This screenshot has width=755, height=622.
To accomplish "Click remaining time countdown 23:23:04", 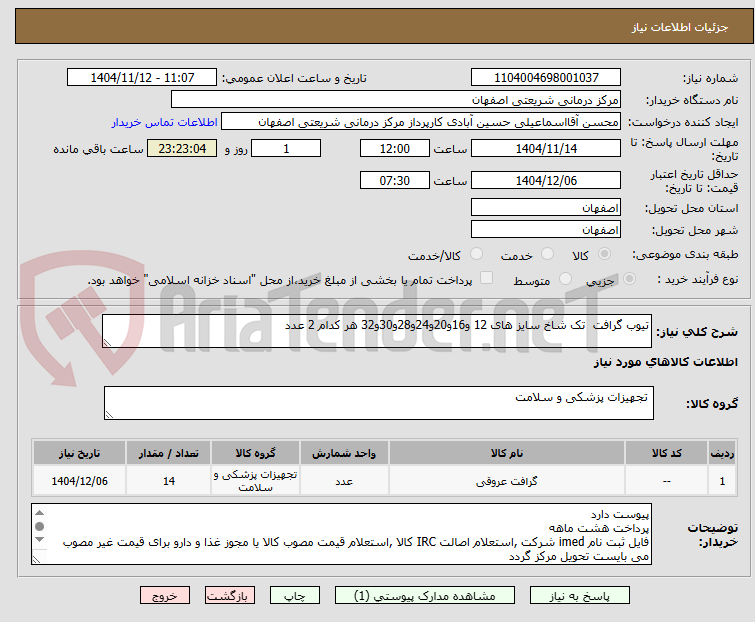I will [x=182, y=148].
